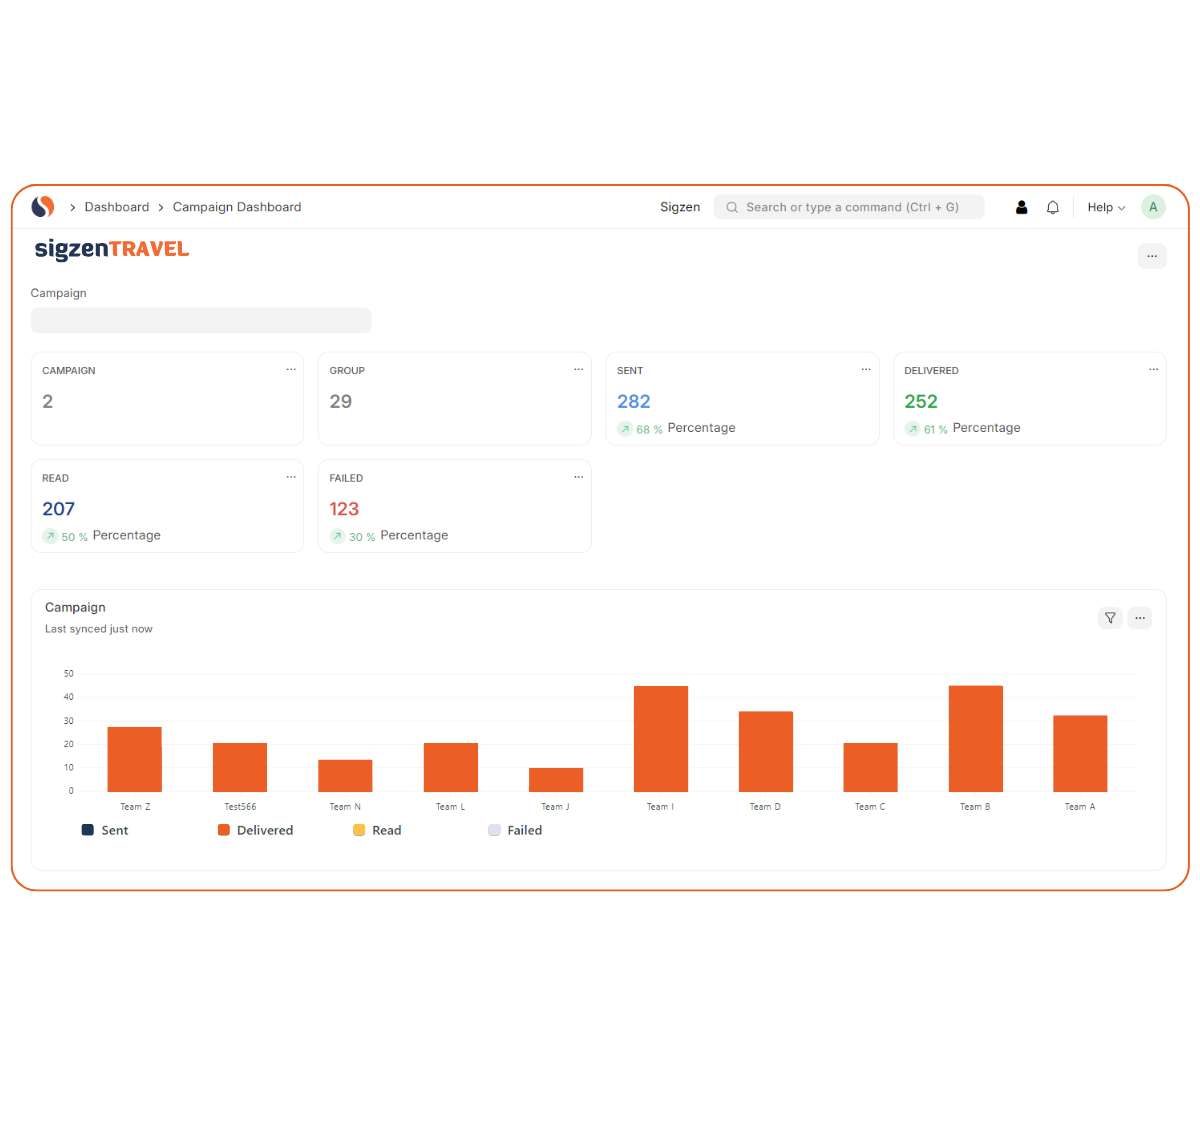Open the Campaign chart options menu
The width and height of the screenshot is (1200, 1122).
click(1140, 618)
